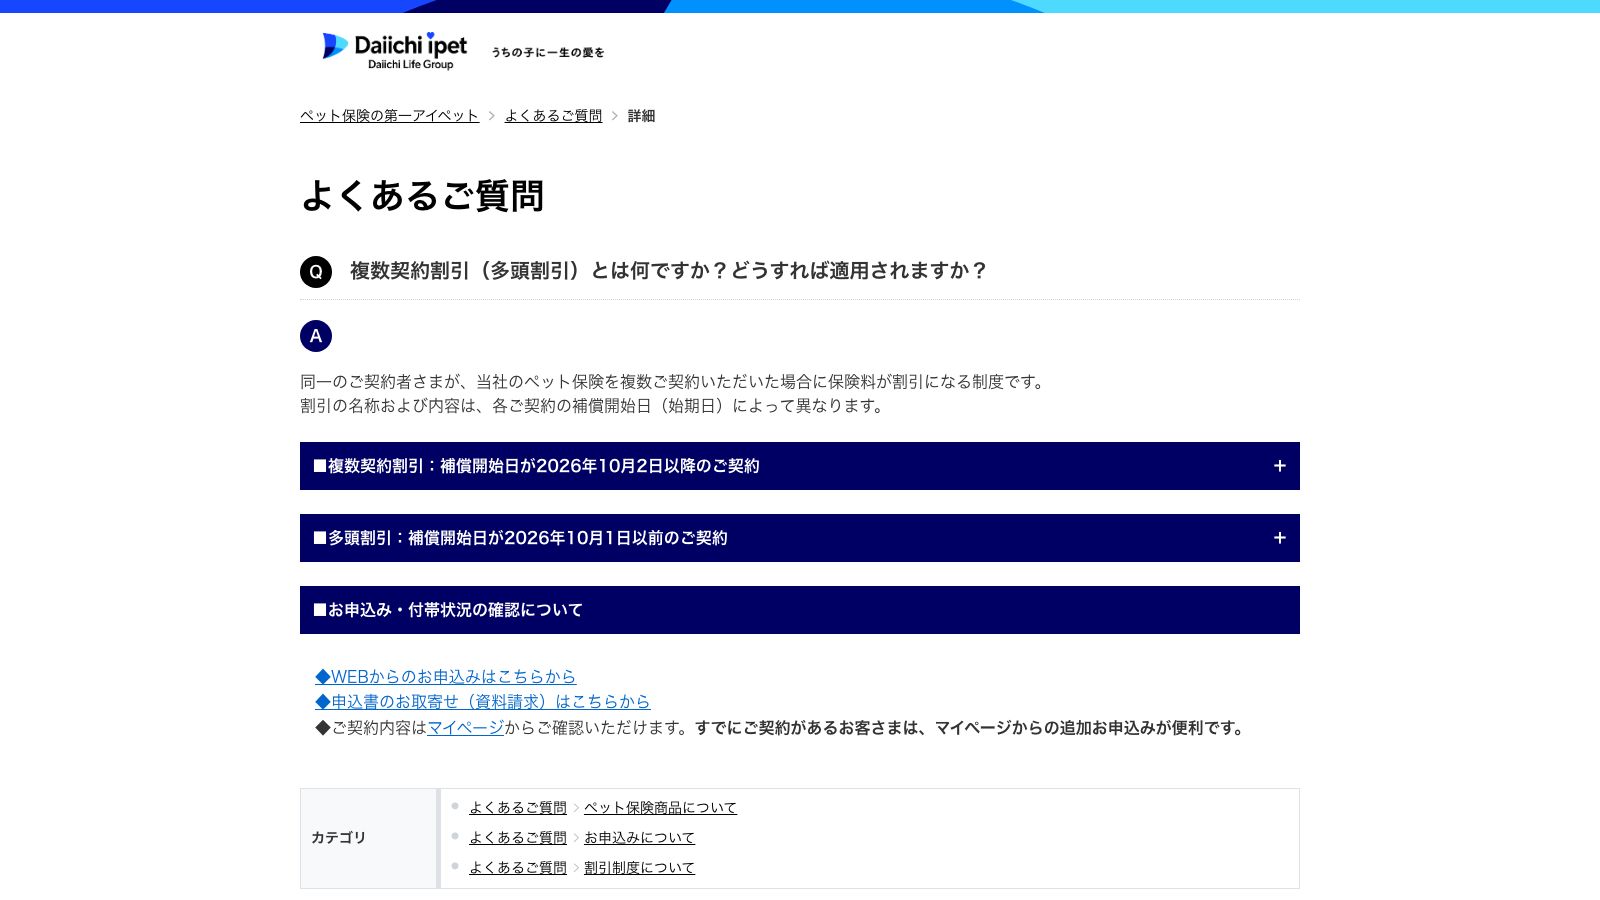Open the WEBからのお申込みはこちらから link
The image size is (1600, 900).
446,677
